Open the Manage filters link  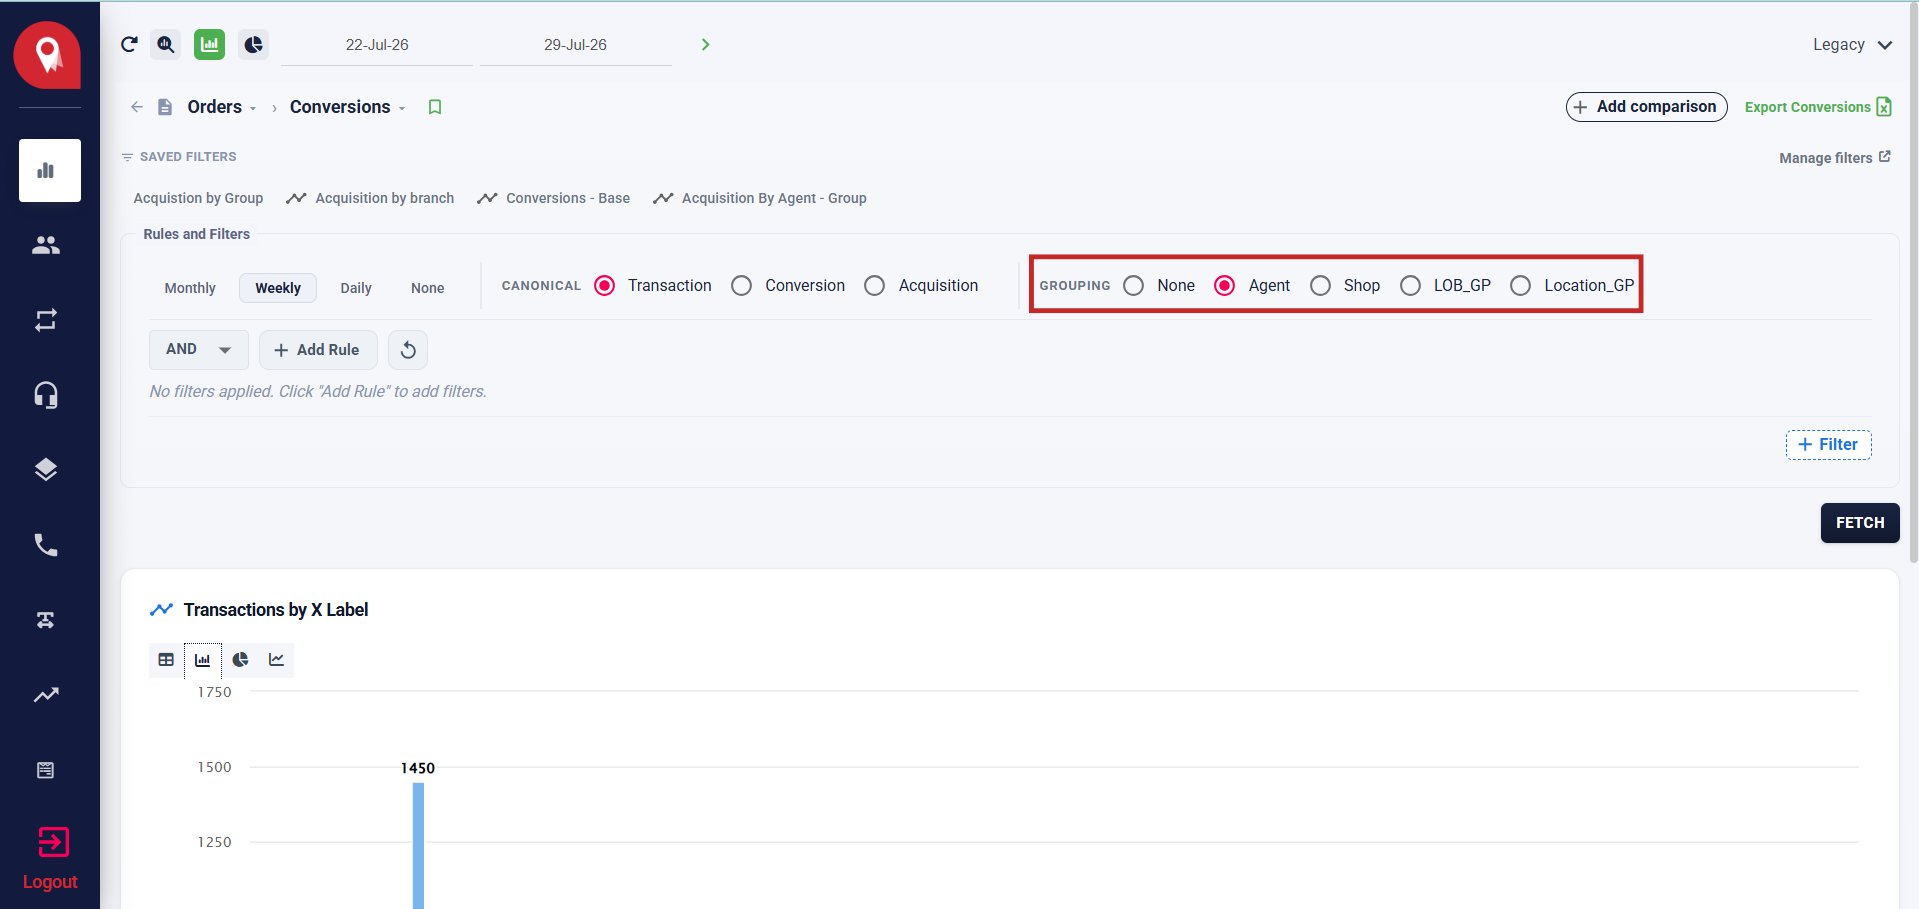1835,158
